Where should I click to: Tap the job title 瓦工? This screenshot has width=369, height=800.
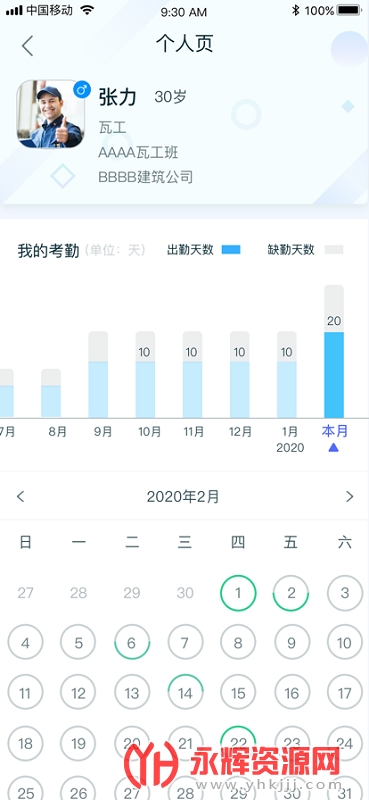coord(112,128)
